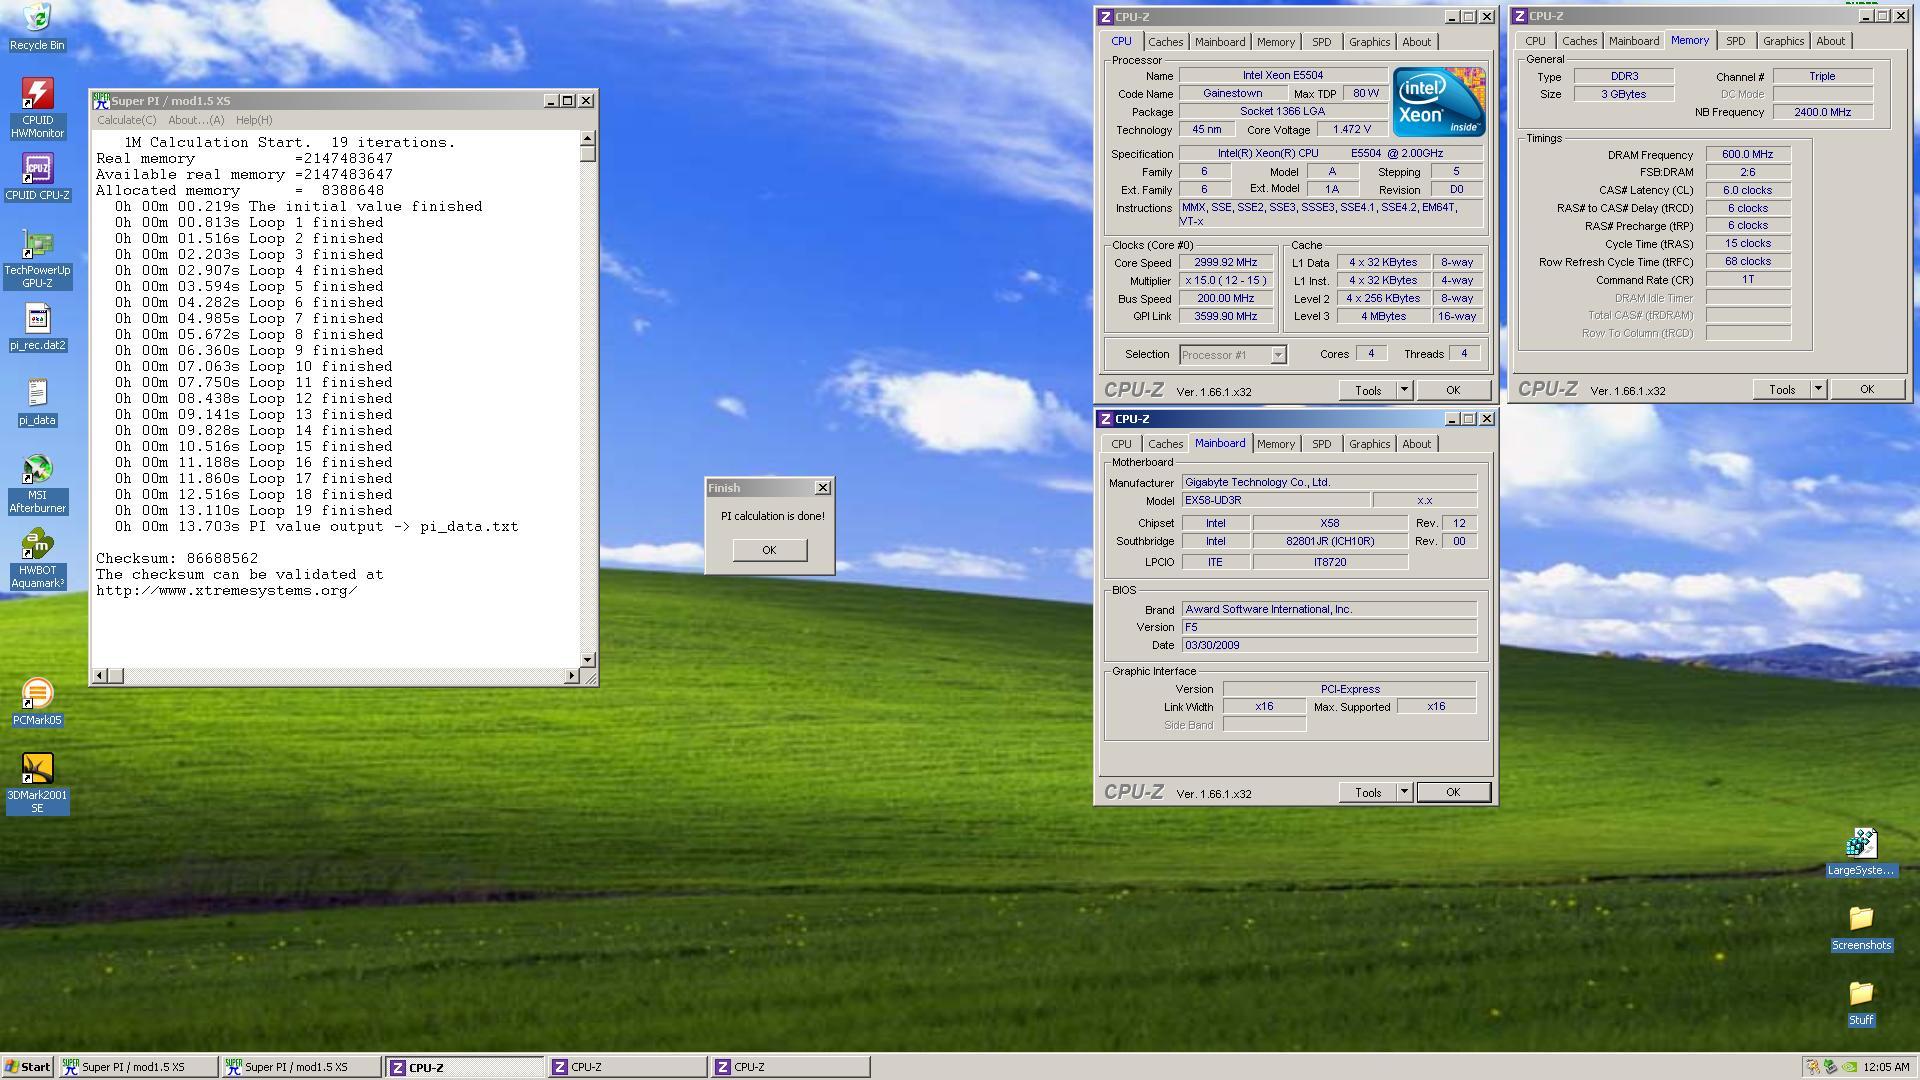Image resolution: width=1920 pixels, height=1080 pixels.
Task: Click OK in CPU tab CPU-Z window
Action: [x=1453, y=391]
